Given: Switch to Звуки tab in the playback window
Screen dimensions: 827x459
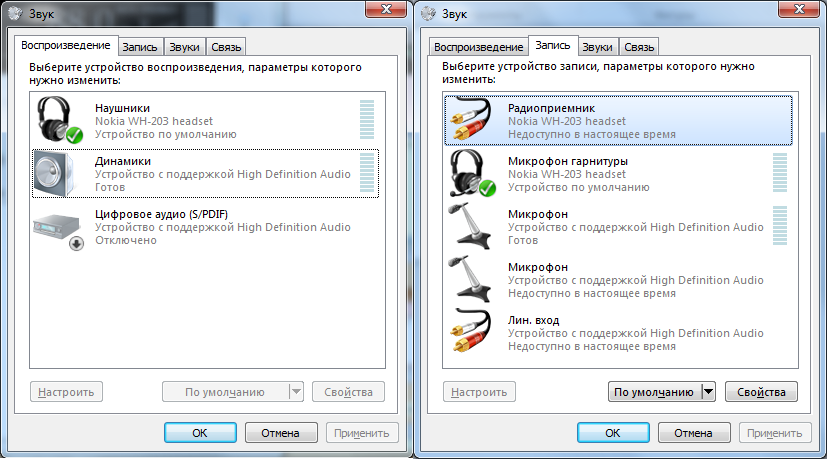Looking at the screenshot, I should pyautogui.click(x=183, y=47).
